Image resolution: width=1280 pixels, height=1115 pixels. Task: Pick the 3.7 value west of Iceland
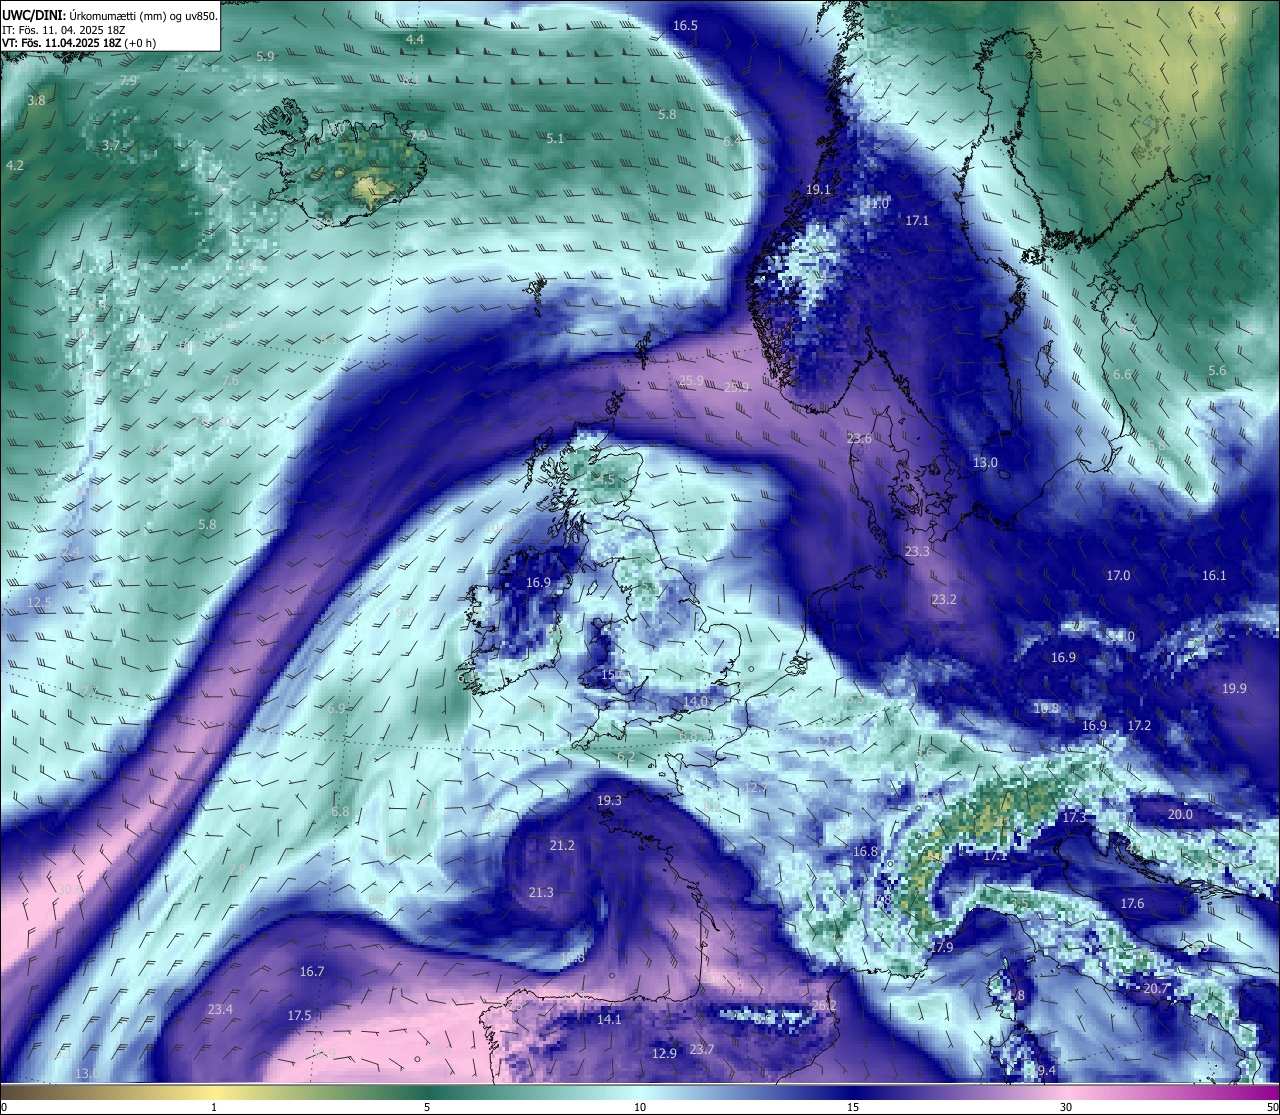(111, 145)
